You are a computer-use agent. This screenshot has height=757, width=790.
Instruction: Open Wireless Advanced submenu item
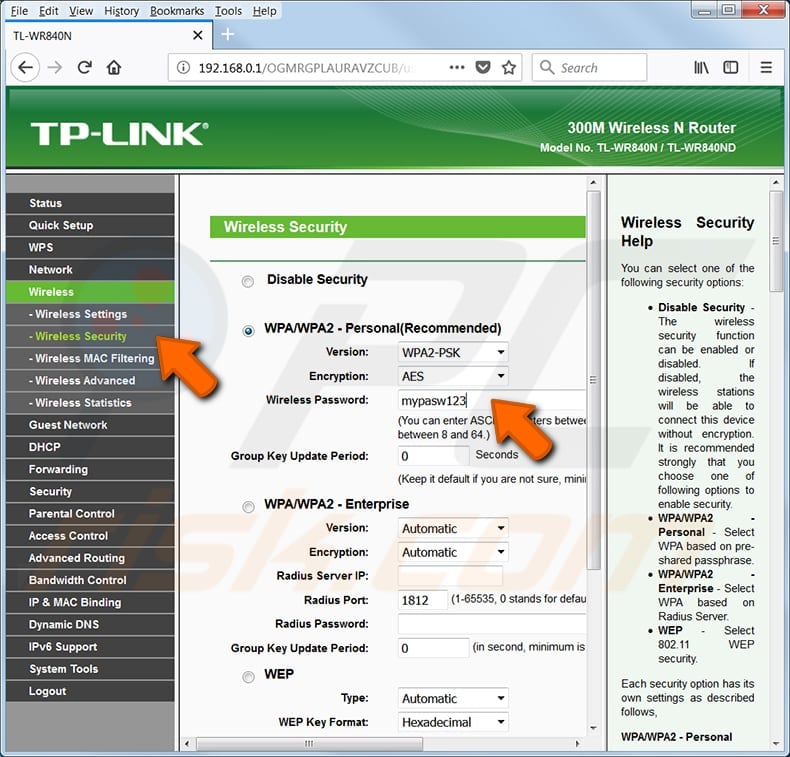click(x=90, y=380)
